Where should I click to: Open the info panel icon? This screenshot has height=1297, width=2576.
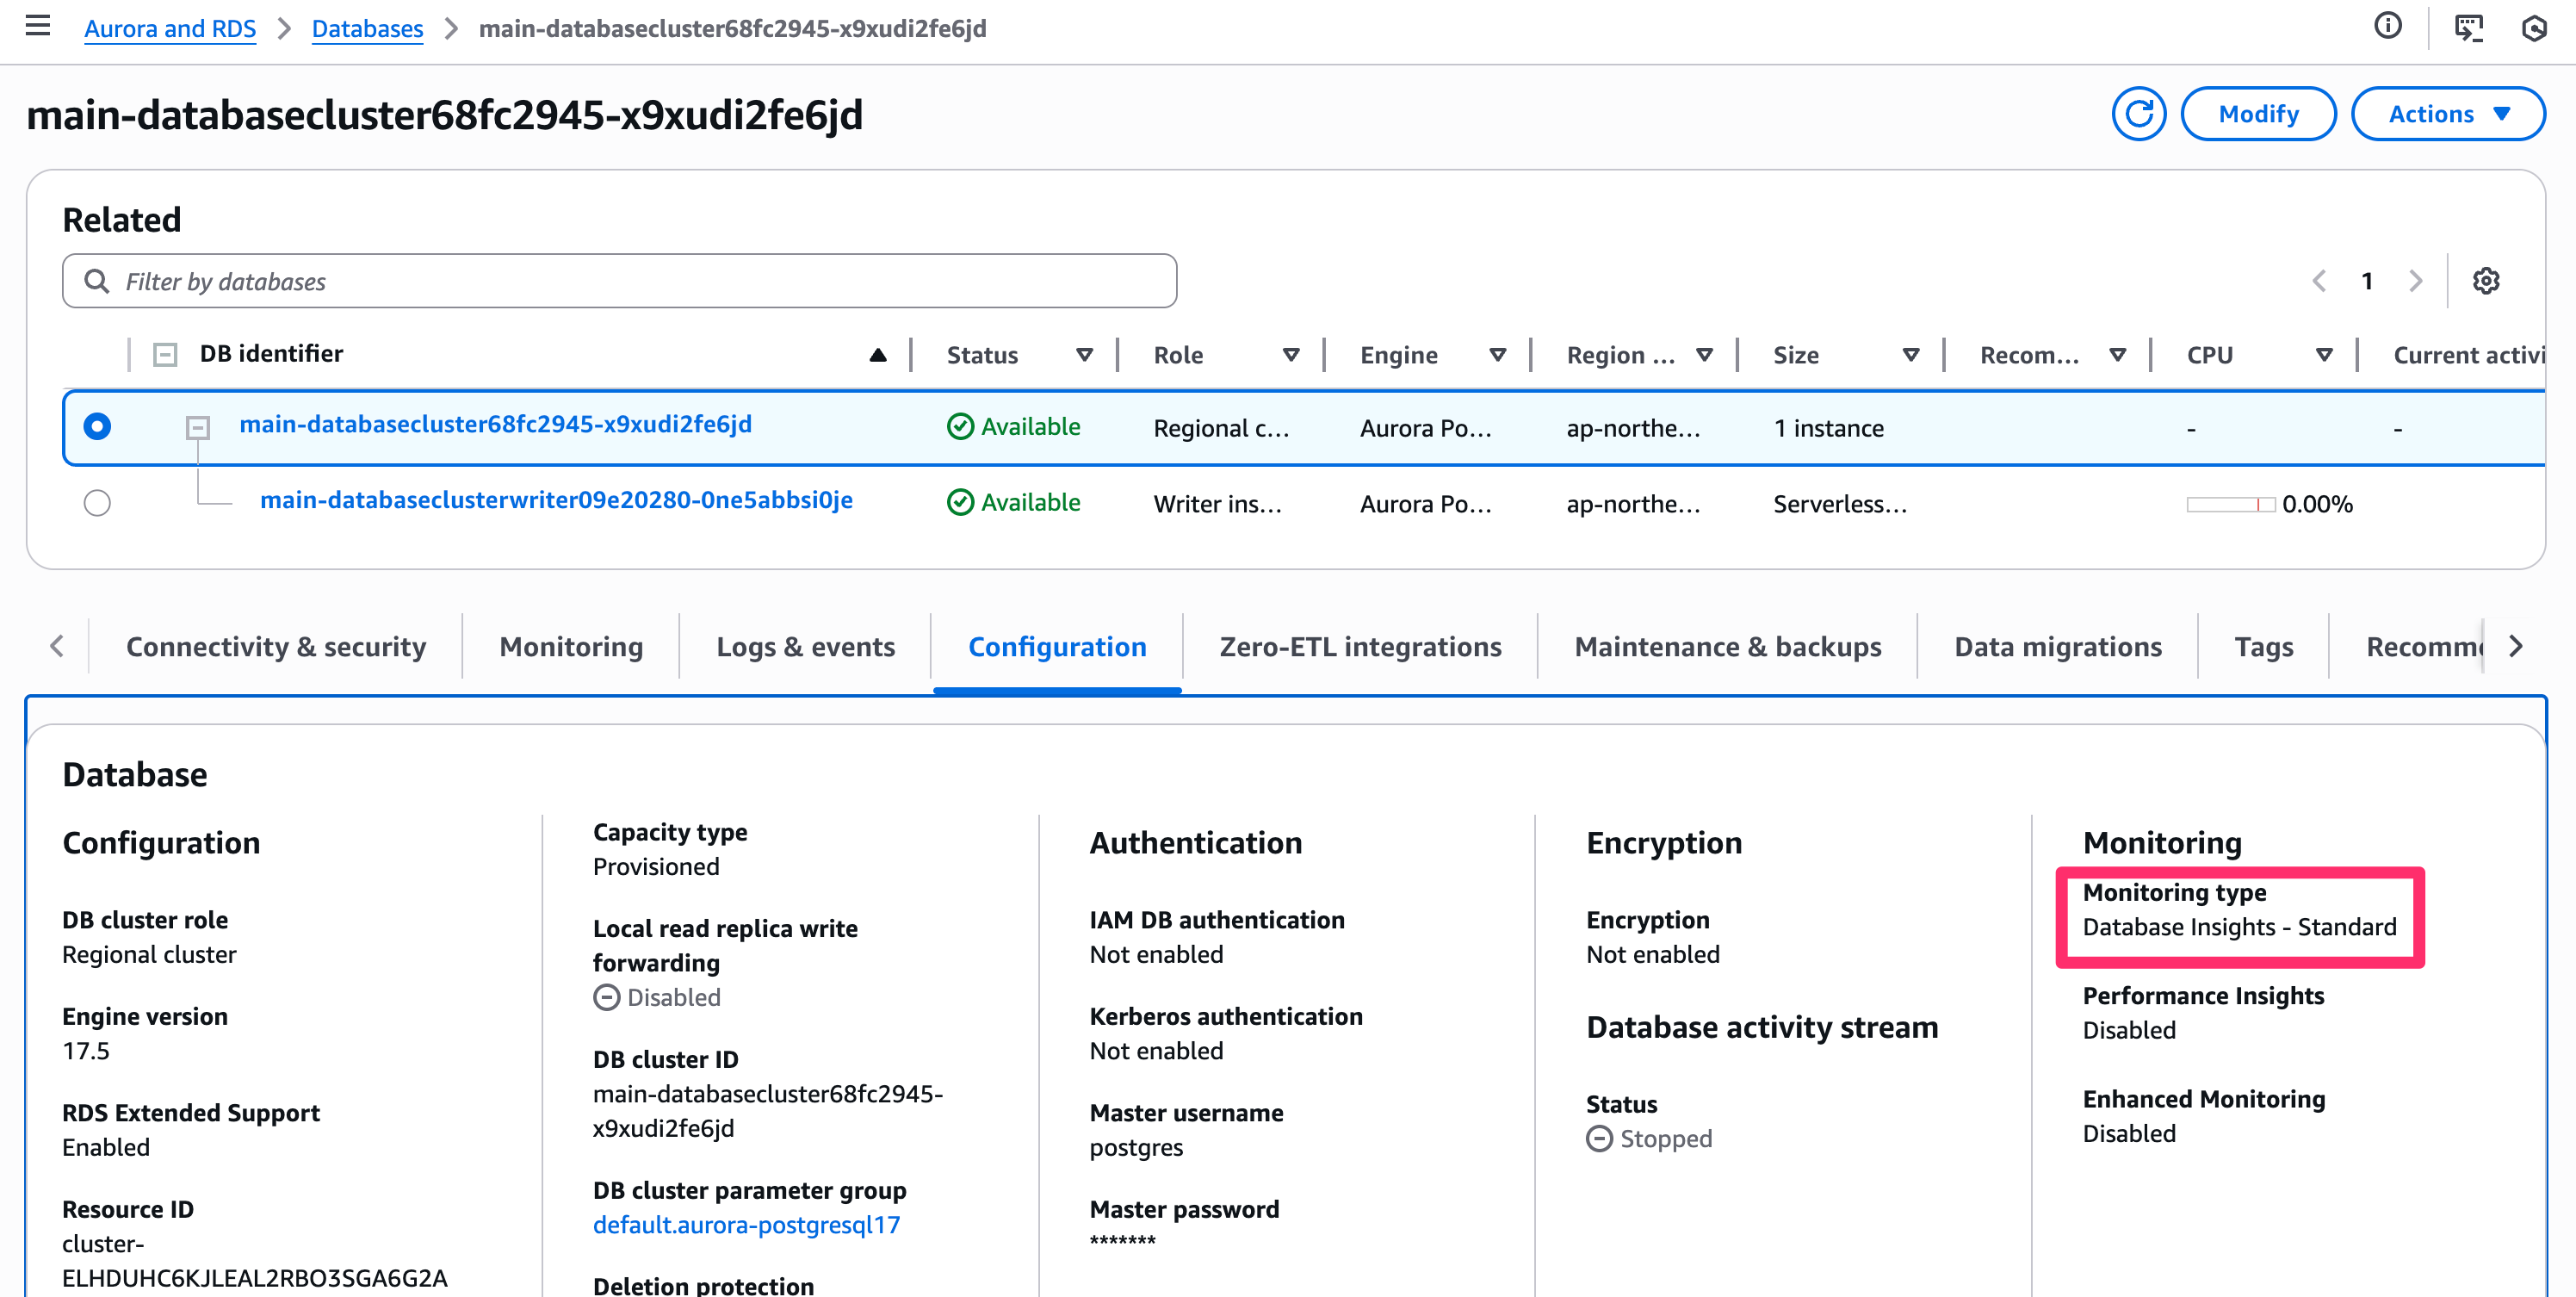(x=2387, y=27)
